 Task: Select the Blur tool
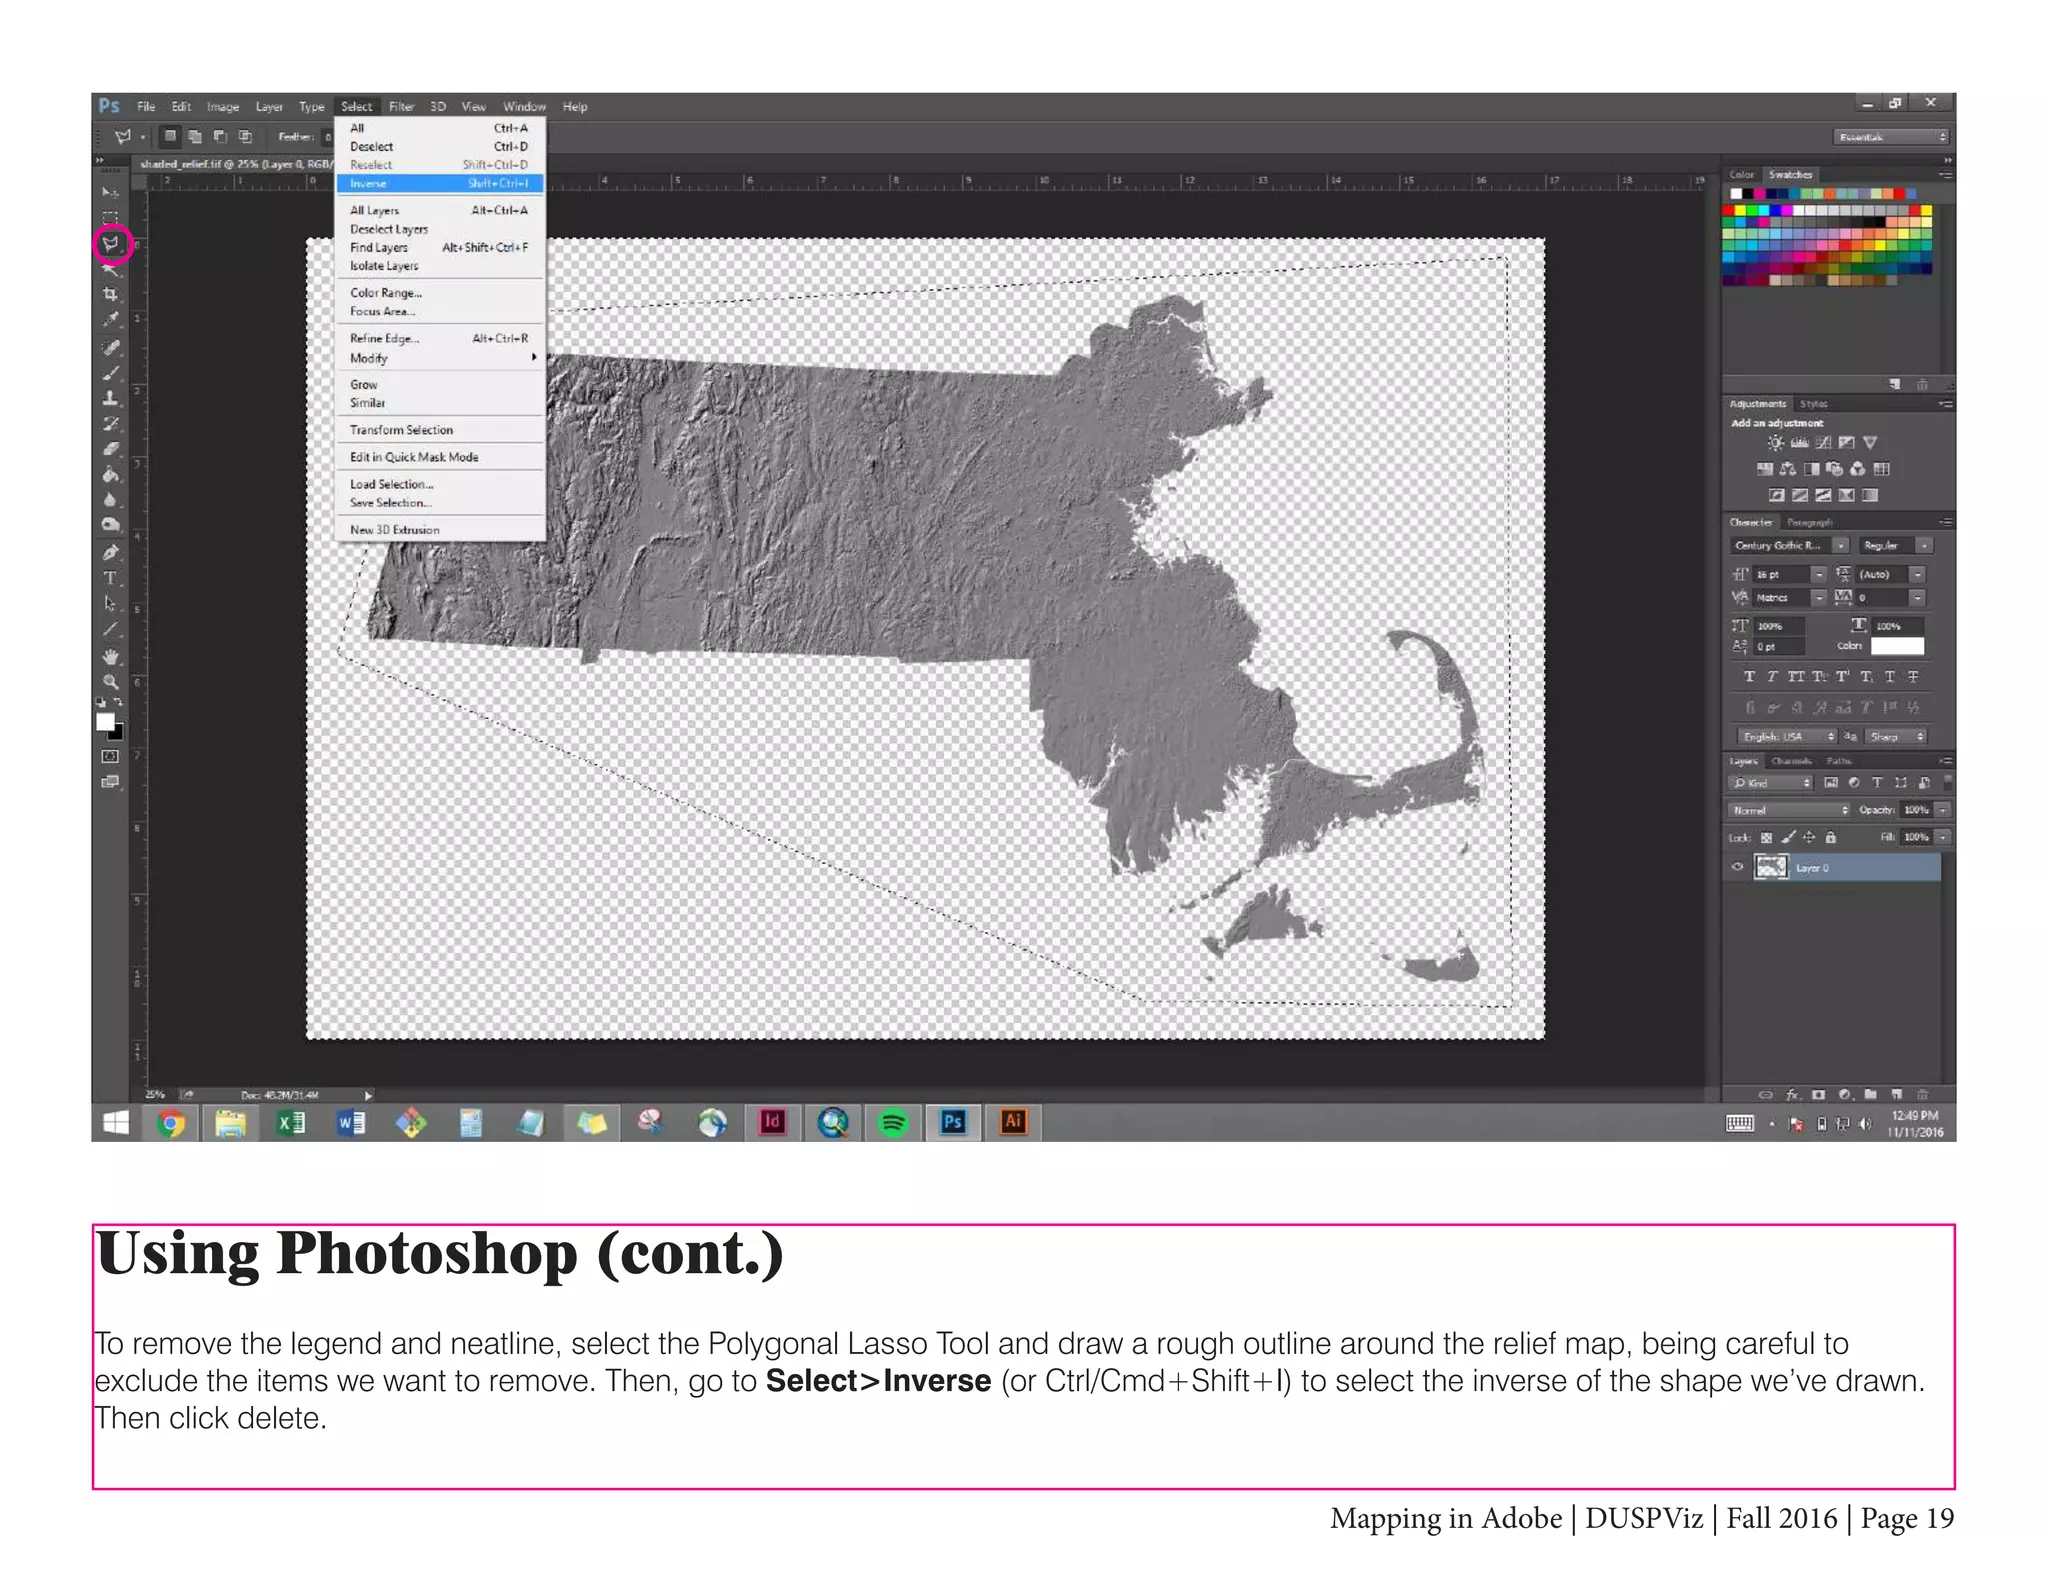(x=110, y=499)
